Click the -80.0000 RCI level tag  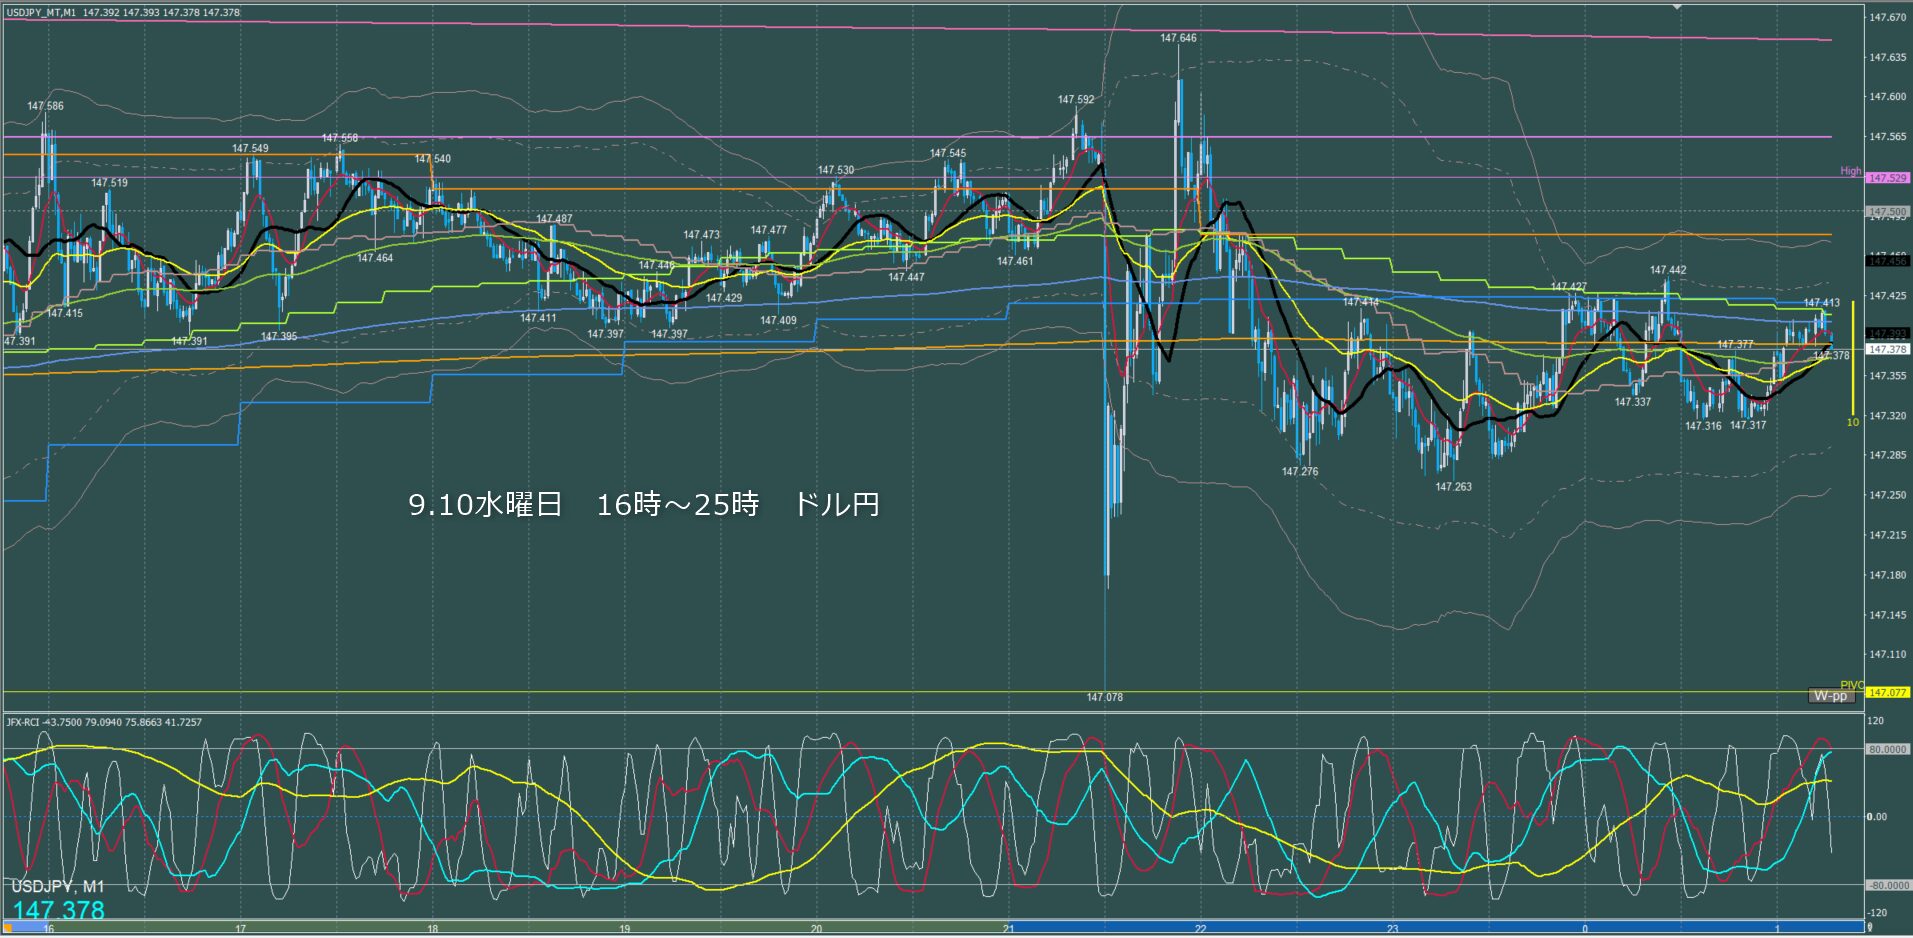1887,885
